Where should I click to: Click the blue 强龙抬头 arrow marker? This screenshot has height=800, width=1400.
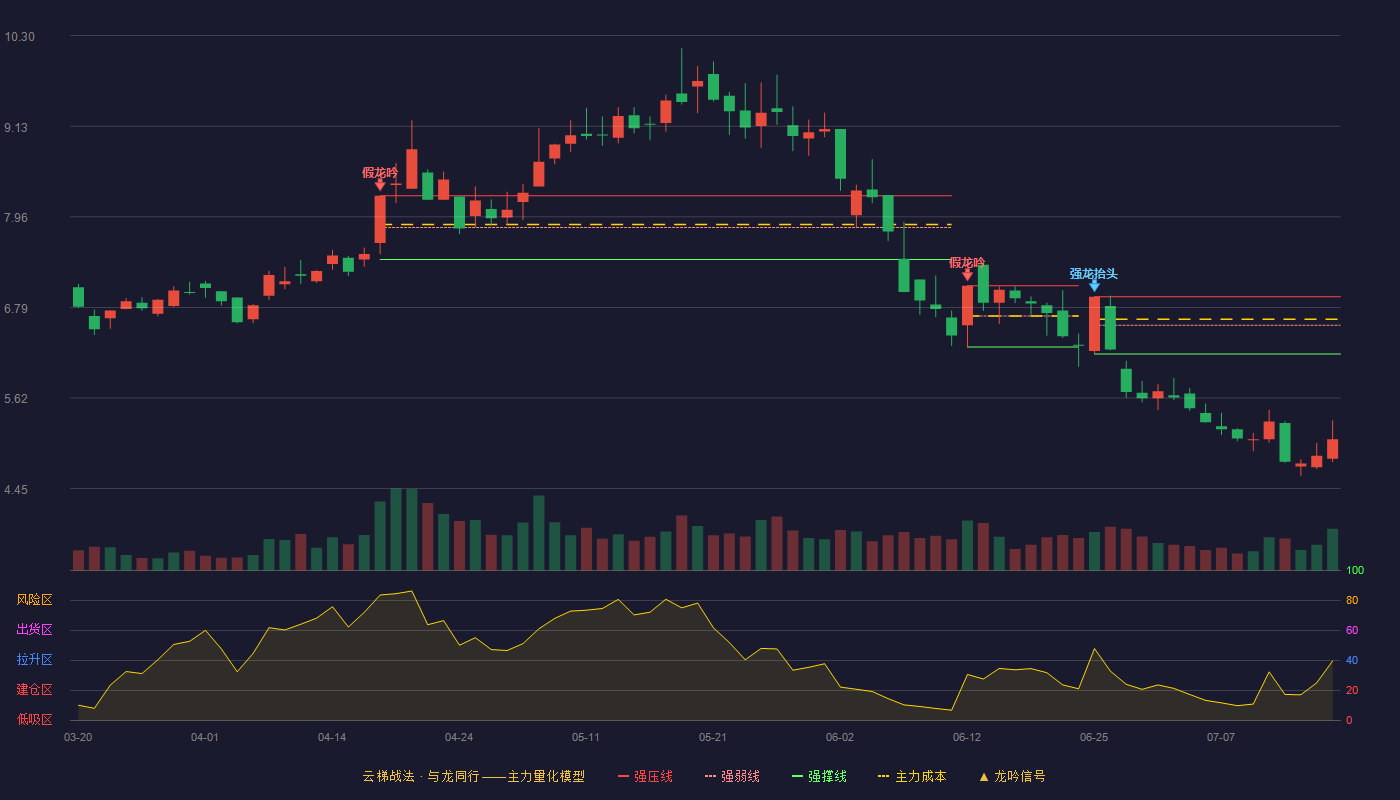click(1094, 286)
